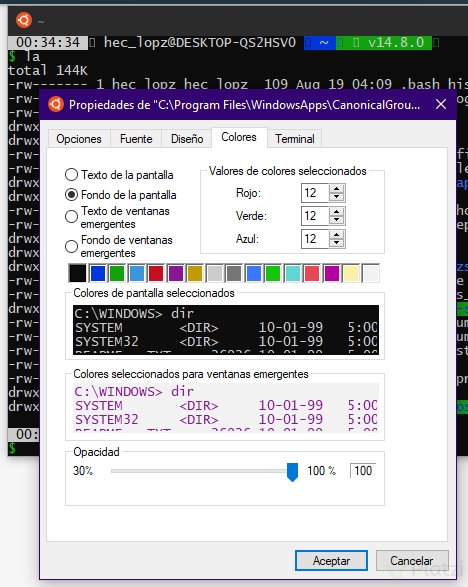The width and height of the screenshot is (468, 587).
Task: Pick the dark gray color swatch
Action: point(234,273)
